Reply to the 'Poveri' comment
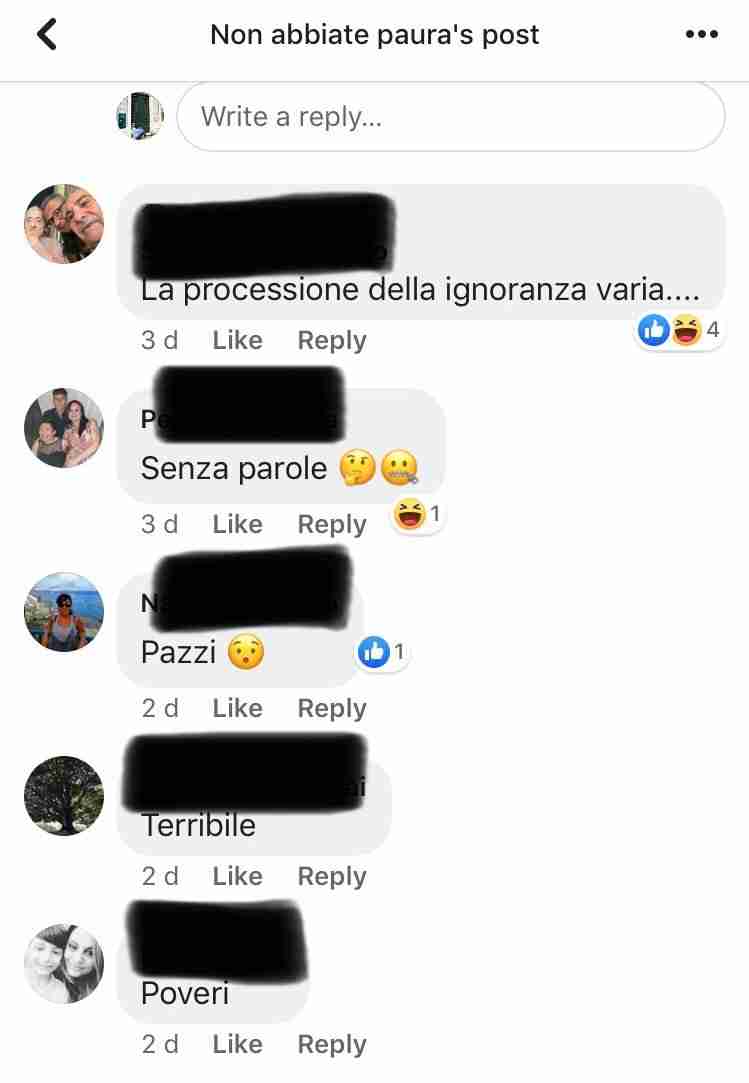The image size is (749, 1083). coord(332,1044)
